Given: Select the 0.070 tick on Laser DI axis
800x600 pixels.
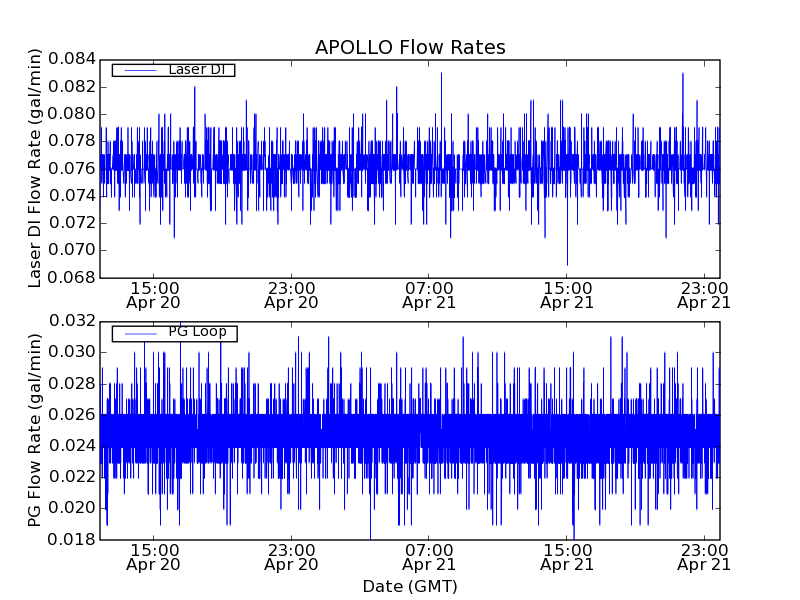Looking at the screenshot, I should point(72,251).
